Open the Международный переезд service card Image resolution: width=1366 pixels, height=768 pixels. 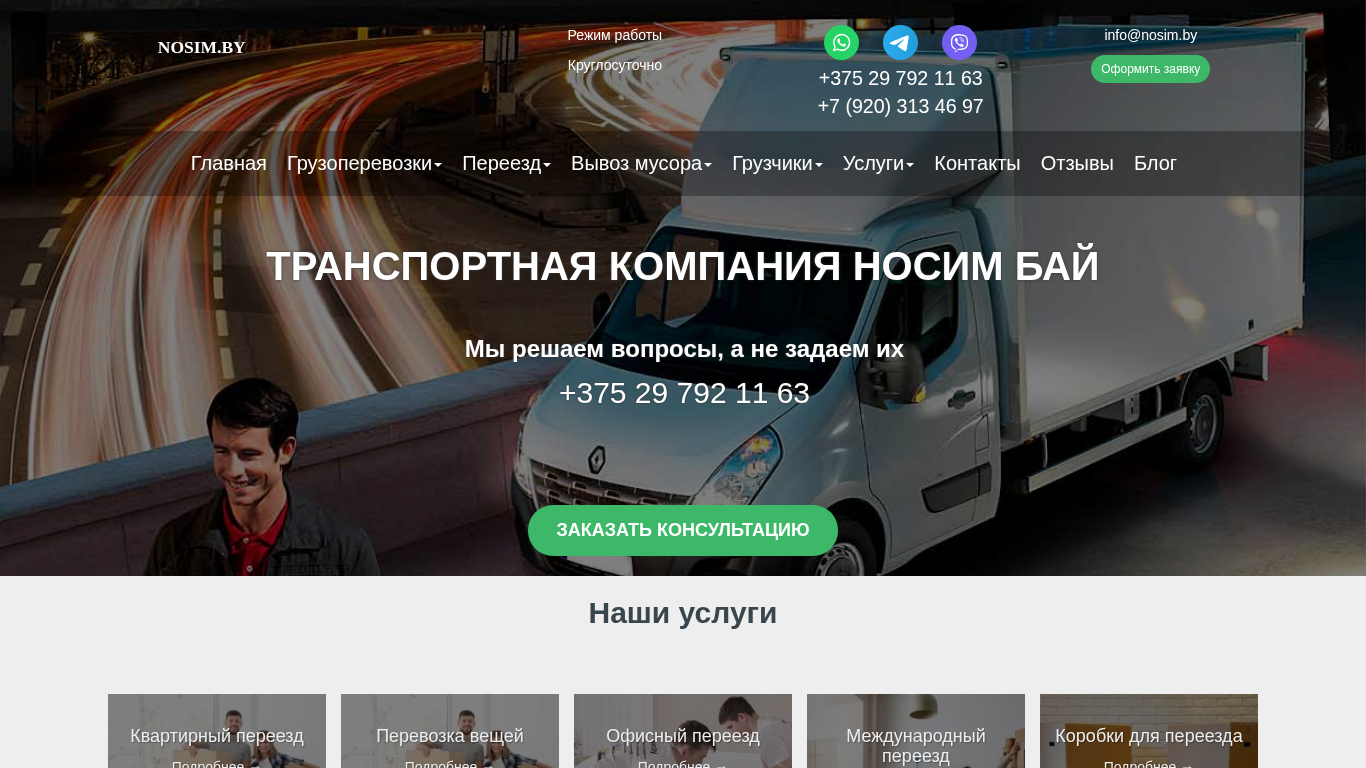coord(916,731)
